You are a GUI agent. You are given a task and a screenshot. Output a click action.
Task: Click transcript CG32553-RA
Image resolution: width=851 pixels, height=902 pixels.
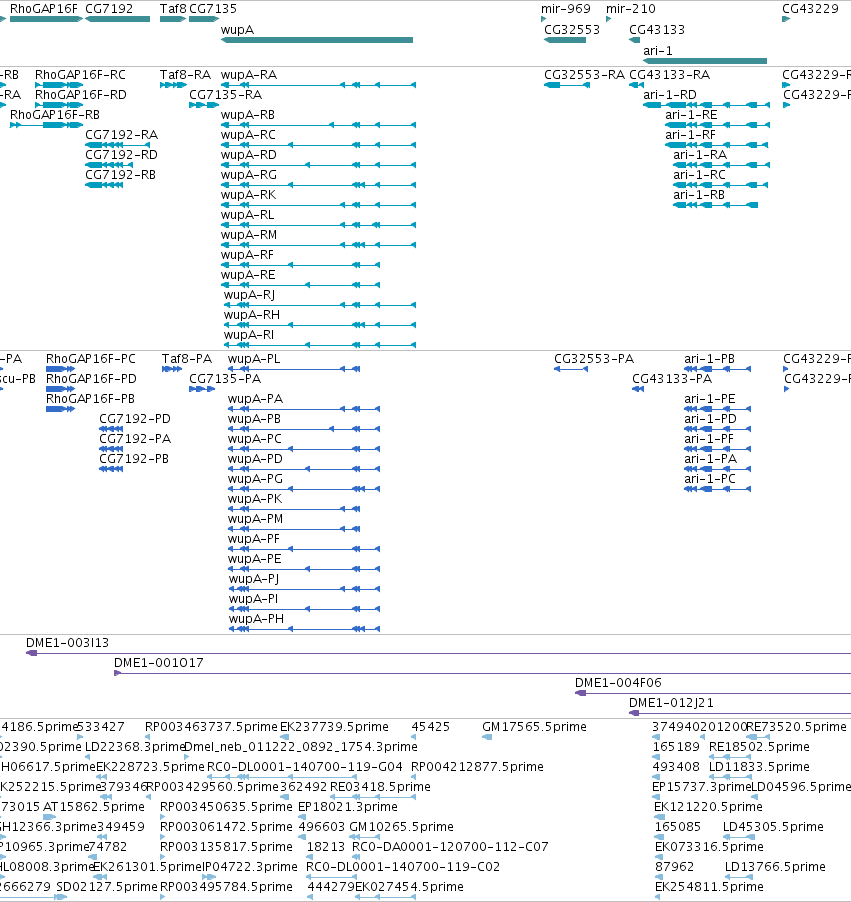(585, 75)
